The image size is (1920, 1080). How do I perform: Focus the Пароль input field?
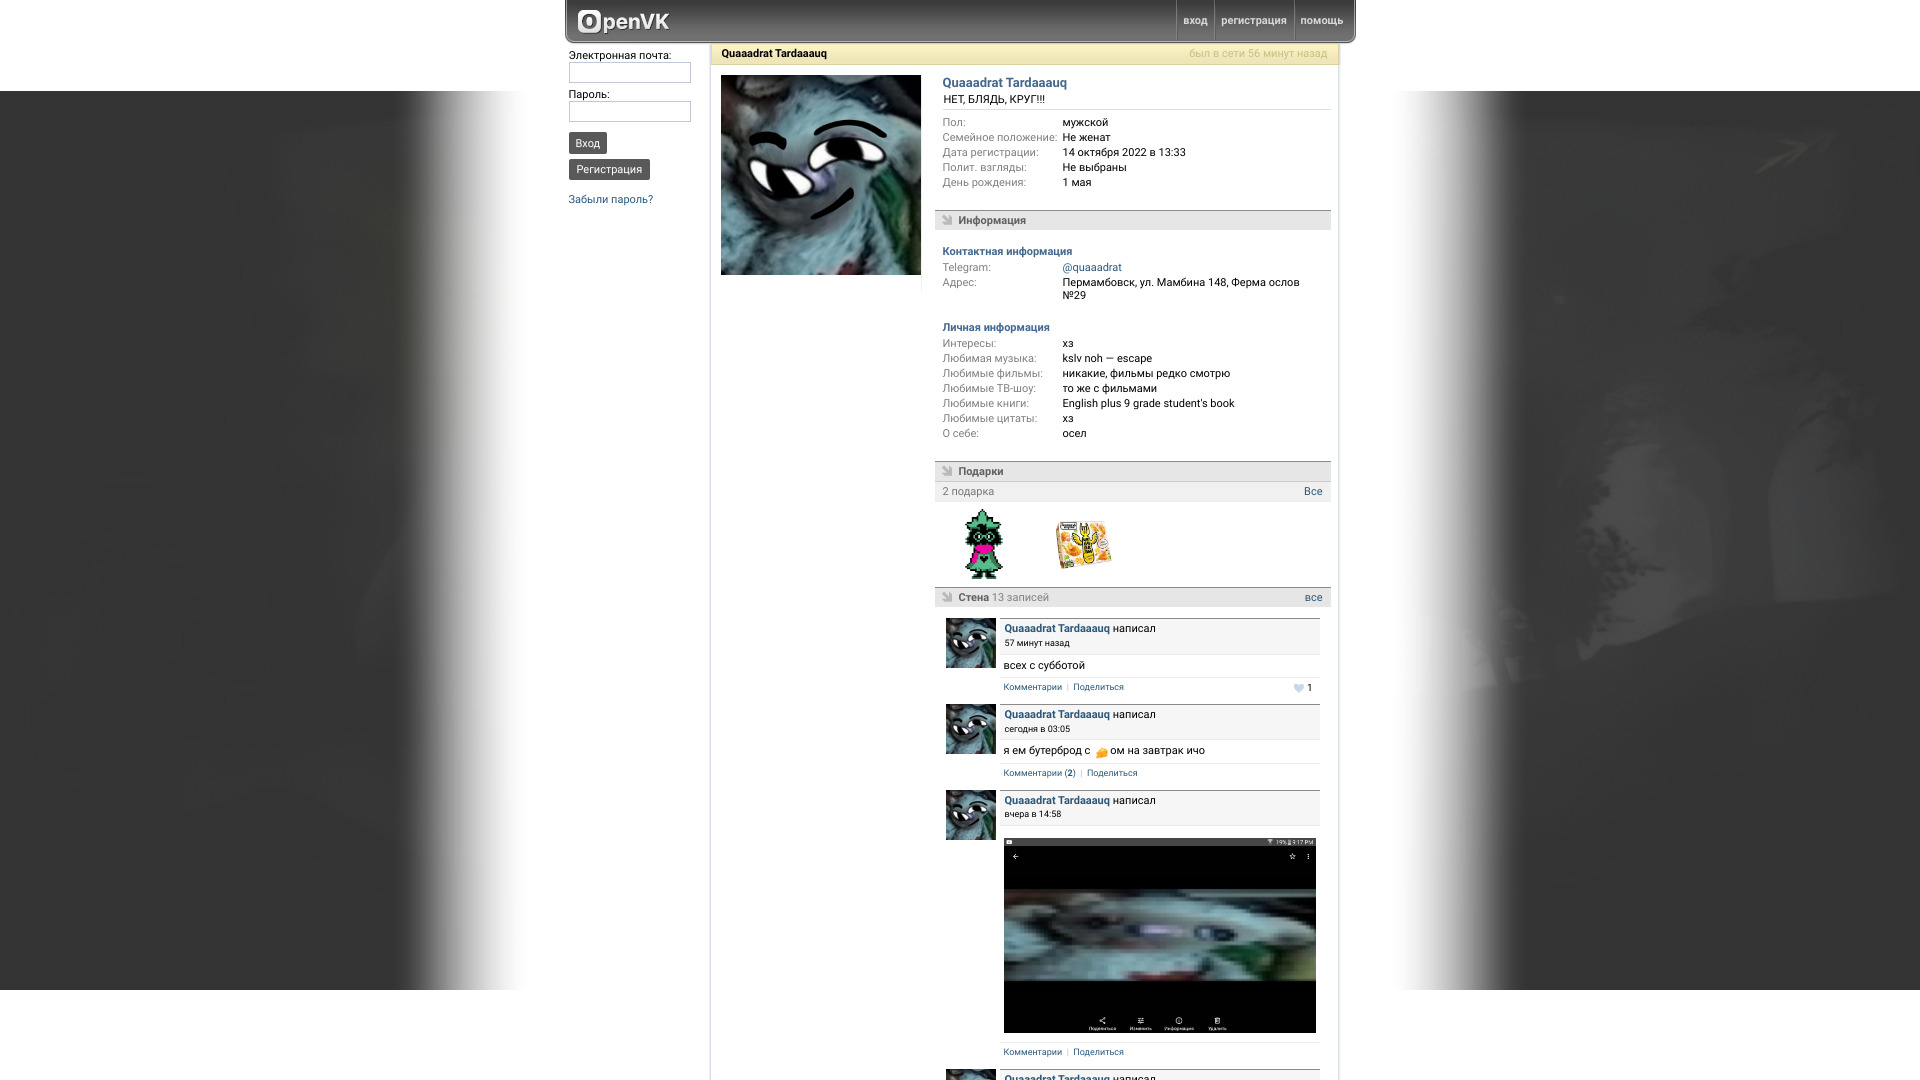tap(629, 112)
